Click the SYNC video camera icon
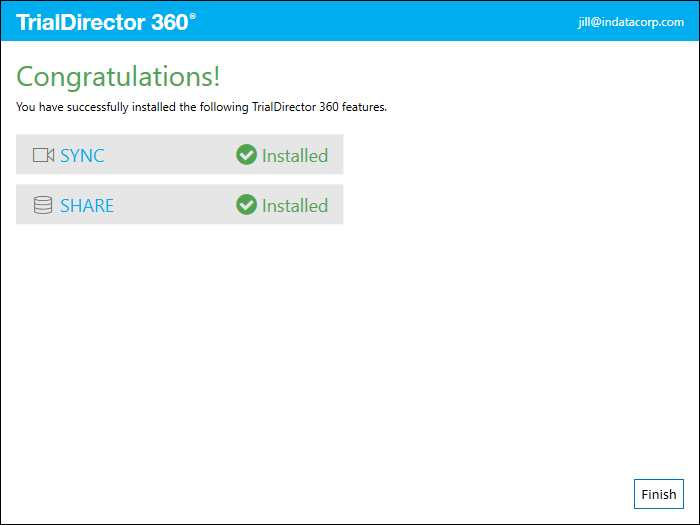Image resolution: width=700 pixels, height=525 pixels. pyautogui.click(x=43, y=155)
